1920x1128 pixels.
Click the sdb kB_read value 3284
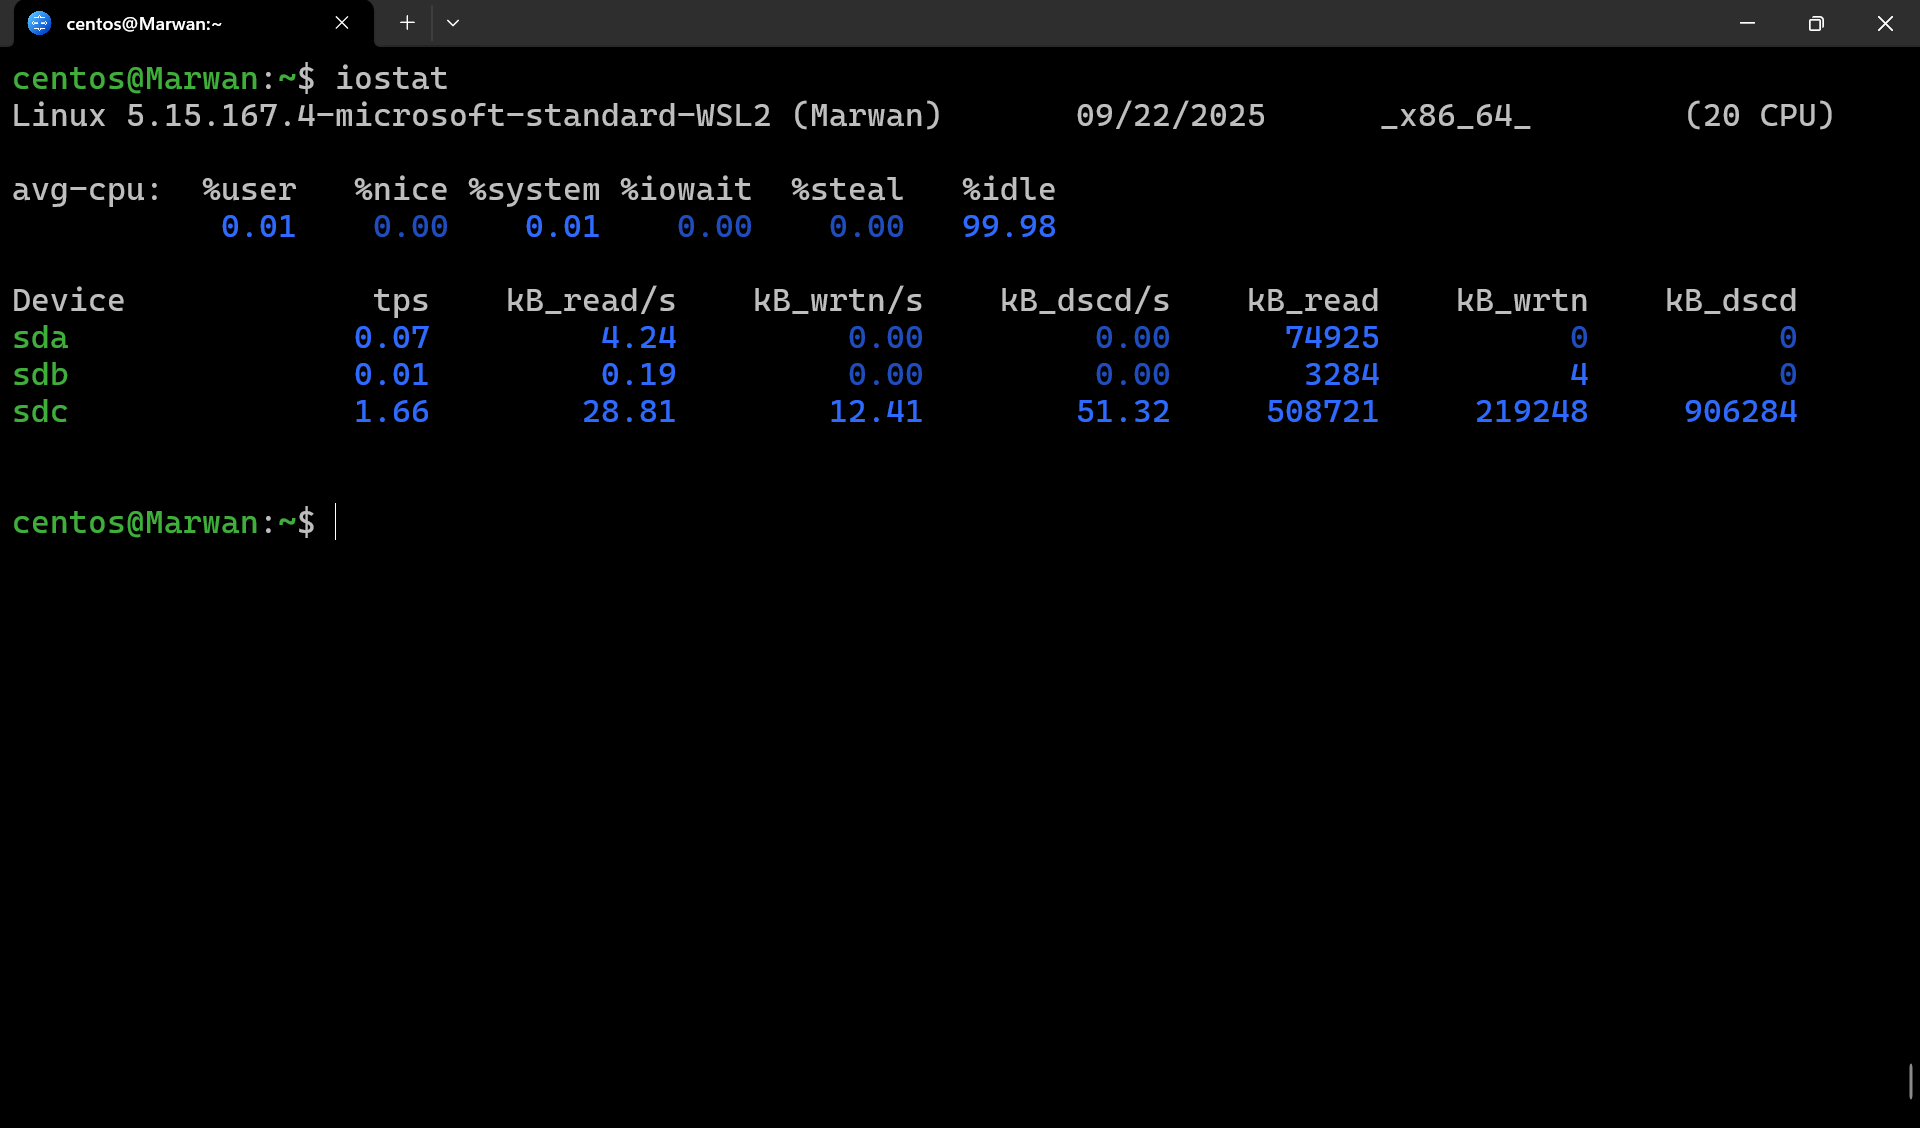pos(1342,375)
